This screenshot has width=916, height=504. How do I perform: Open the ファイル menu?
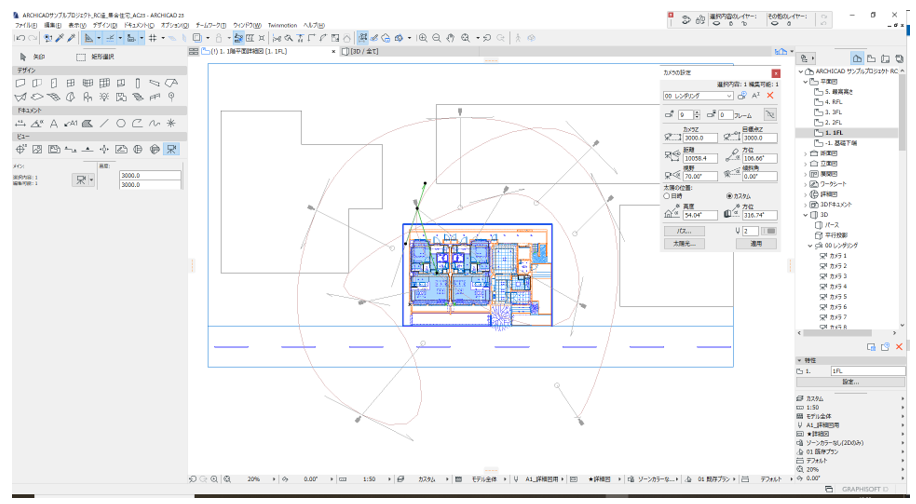coord(26,26)
